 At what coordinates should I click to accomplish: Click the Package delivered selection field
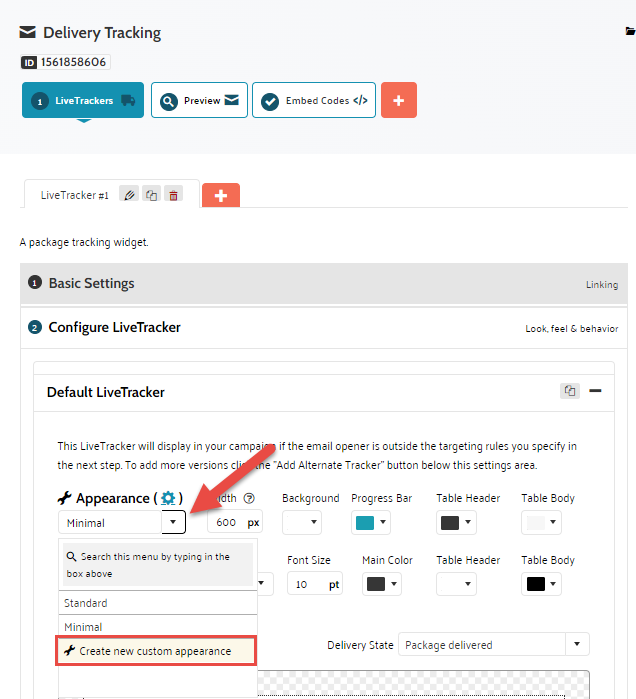point(482,644)
